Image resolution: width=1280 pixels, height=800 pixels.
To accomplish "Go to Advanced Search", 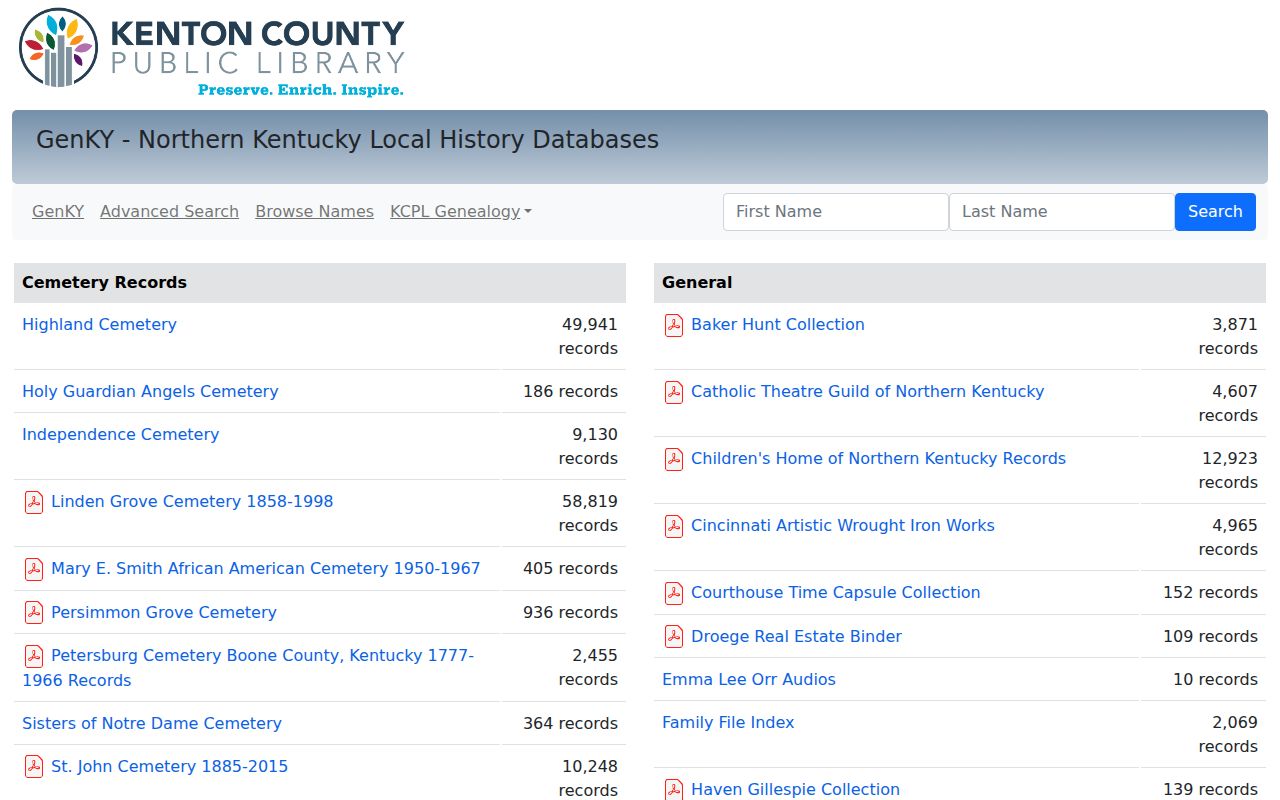I will point(169,211).
